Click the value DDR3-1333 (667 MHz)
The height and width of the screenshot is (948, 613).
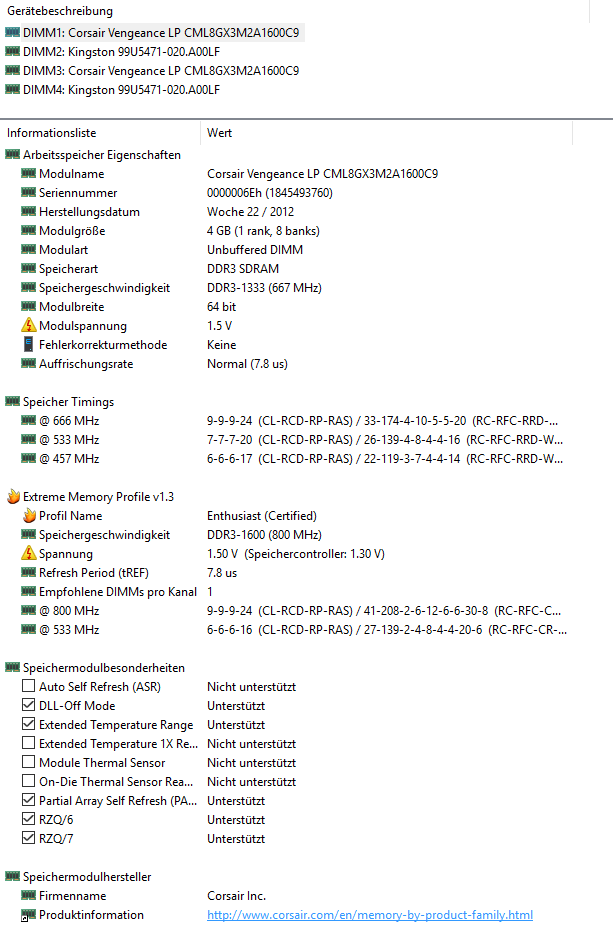tap(264, 288)
